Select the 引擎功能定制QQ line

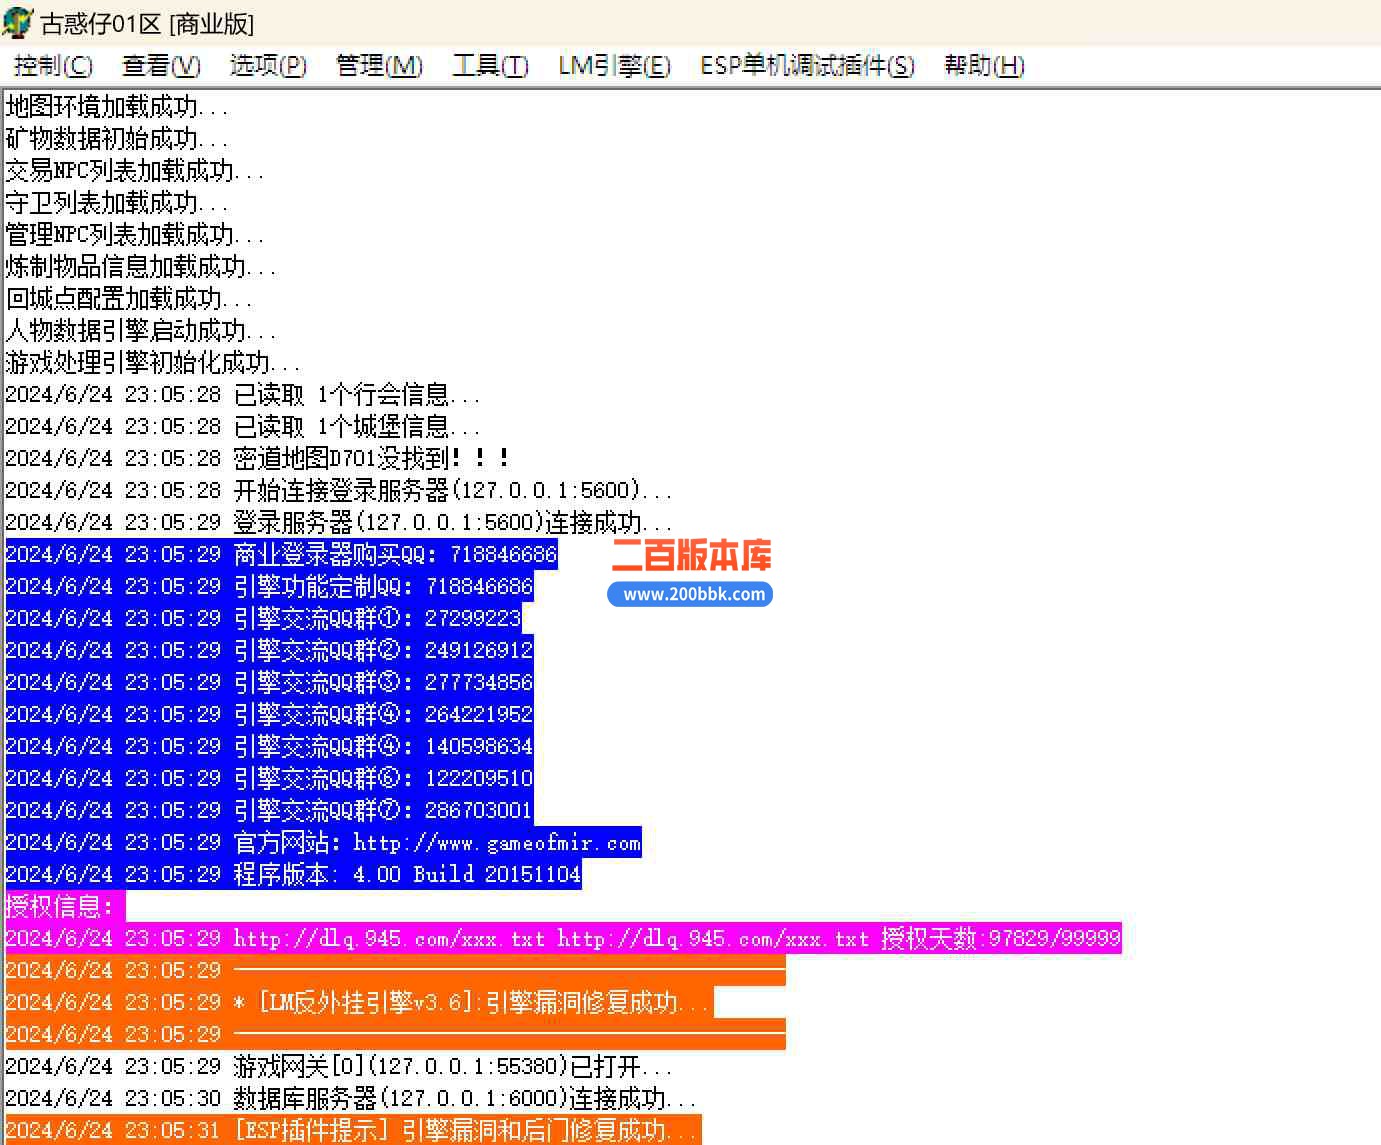269,586
